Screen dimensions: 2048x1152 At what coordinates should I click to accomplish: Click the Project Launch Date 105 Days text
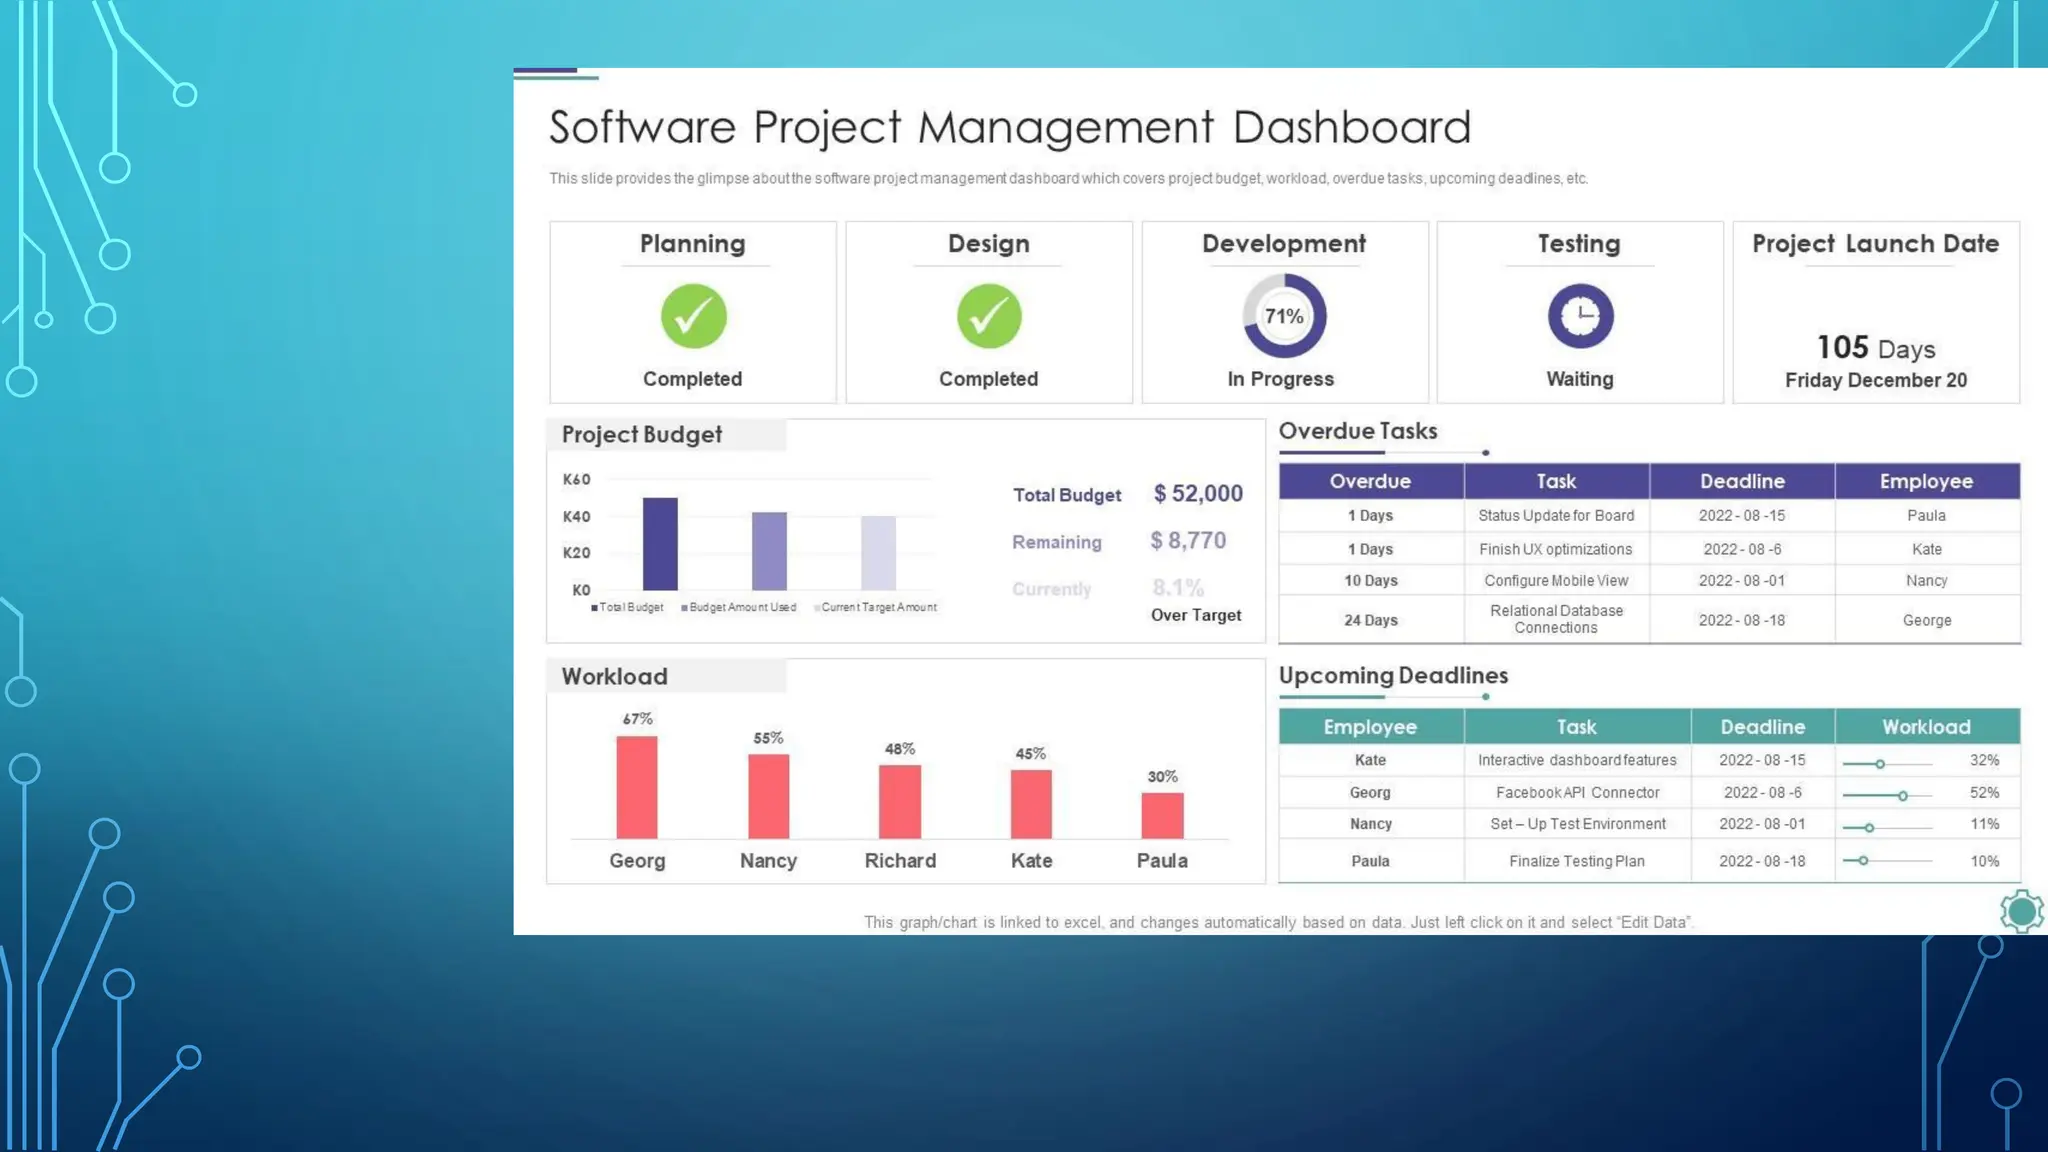click(x=1875, y=348)
